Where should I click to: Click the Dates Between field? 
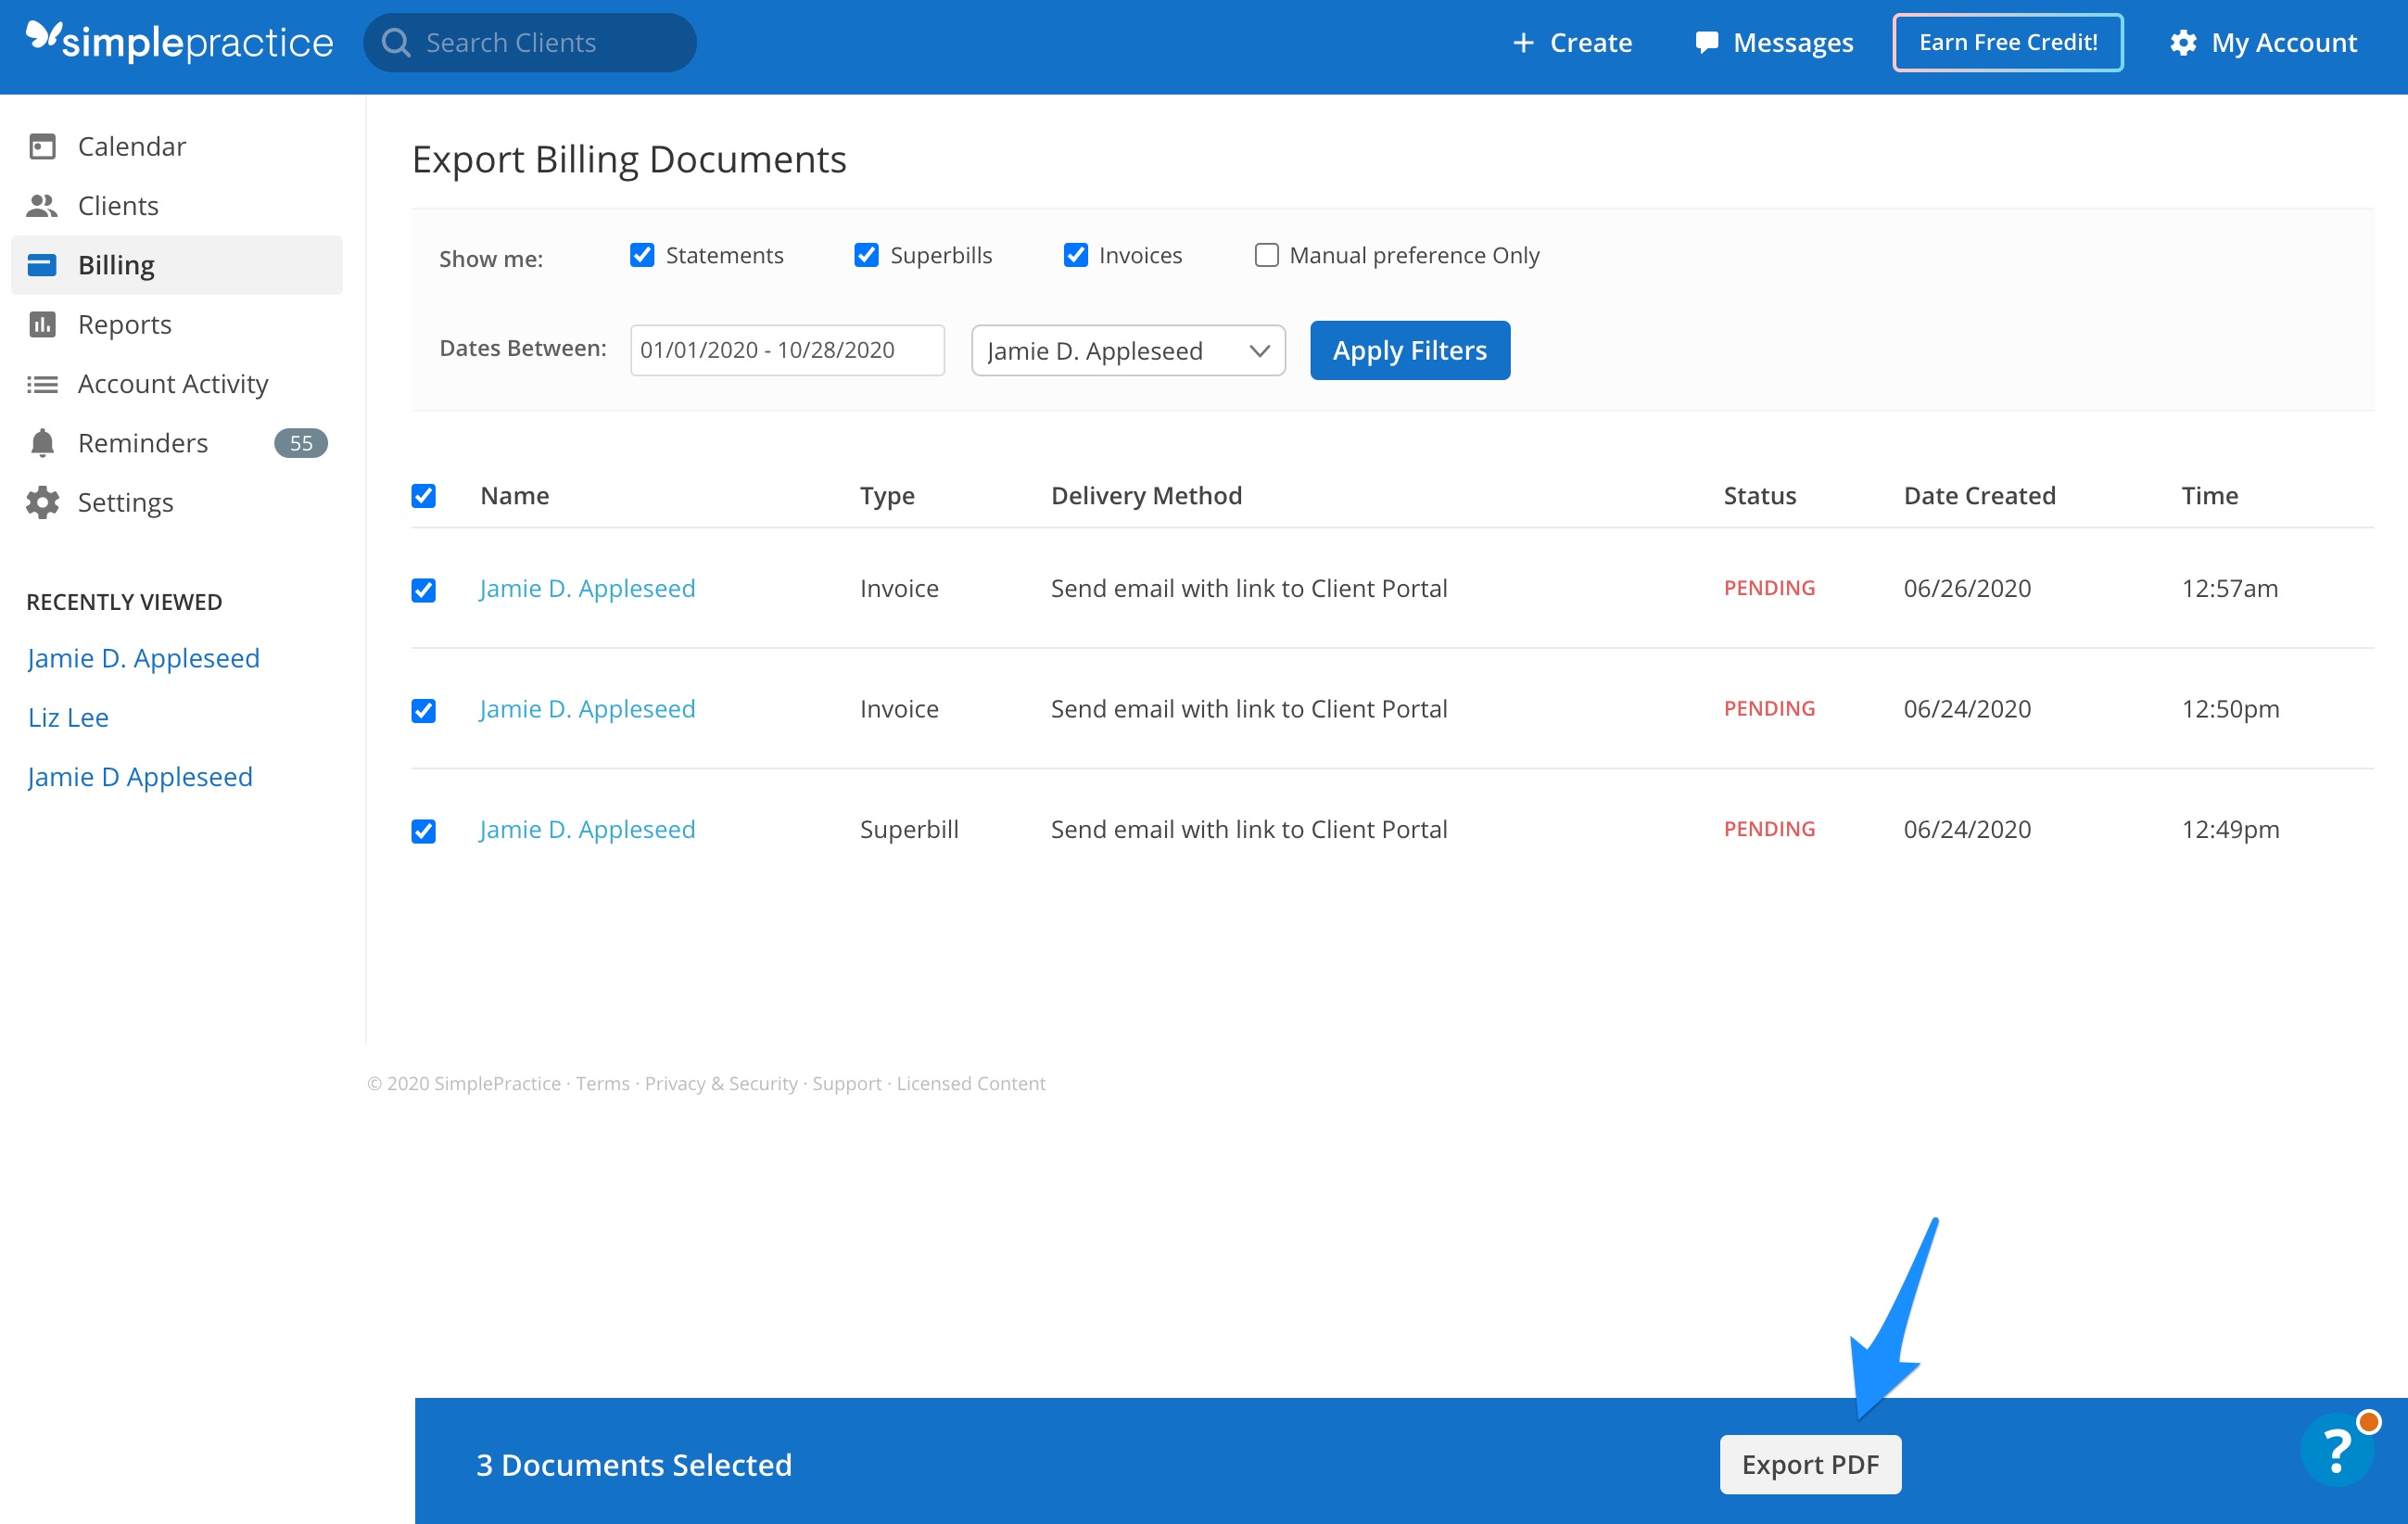point(786,350)
